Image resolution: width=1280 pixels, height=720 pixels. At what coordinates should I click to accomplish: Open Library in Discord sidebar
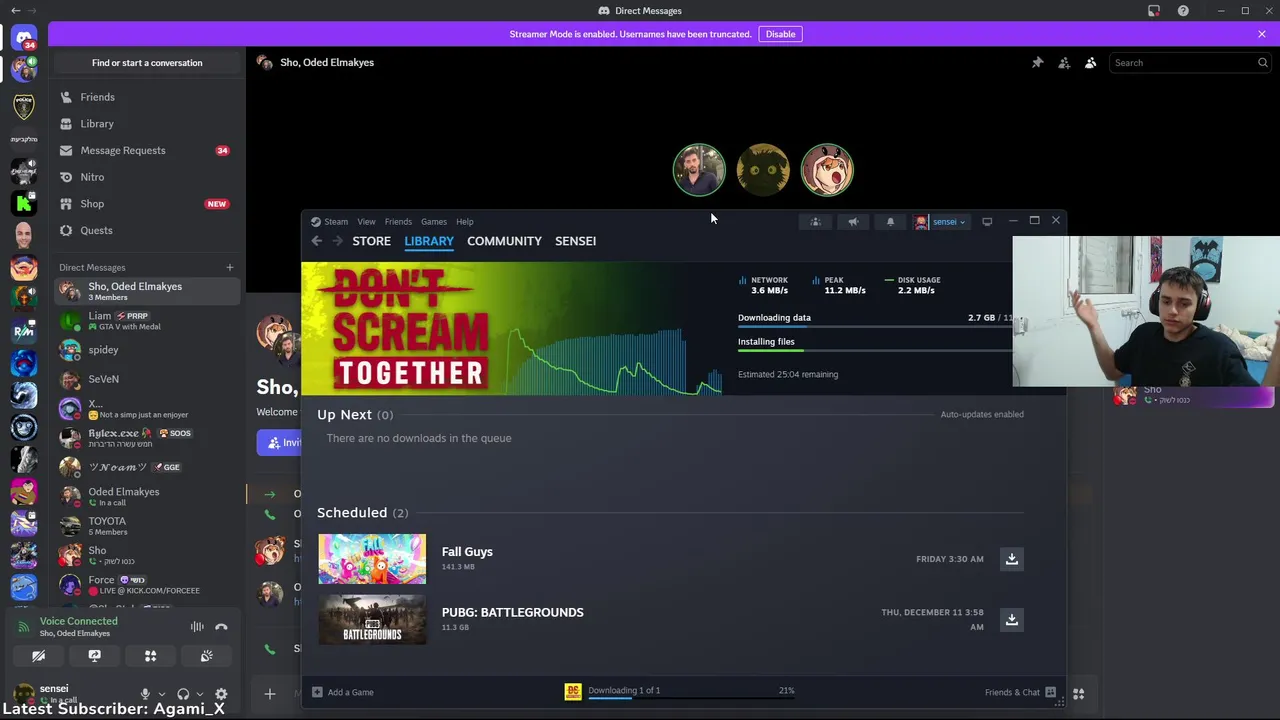tap(147, 124)
